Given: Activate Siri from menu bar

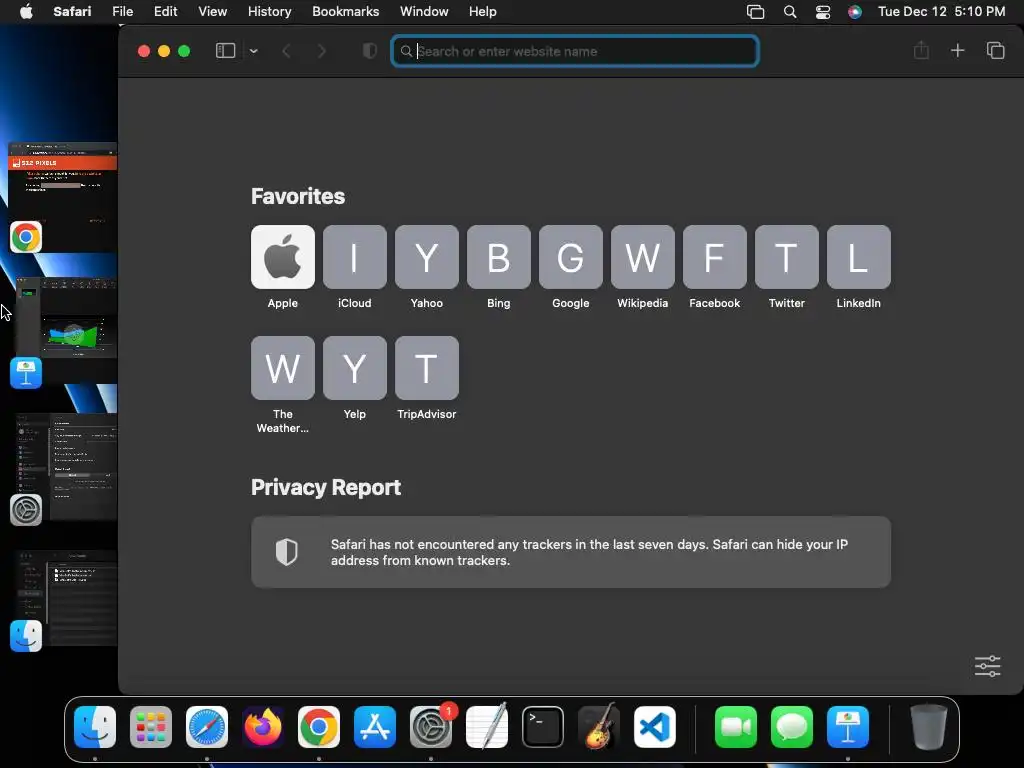Looking at the screenshot, I should [x=855, y=12].
